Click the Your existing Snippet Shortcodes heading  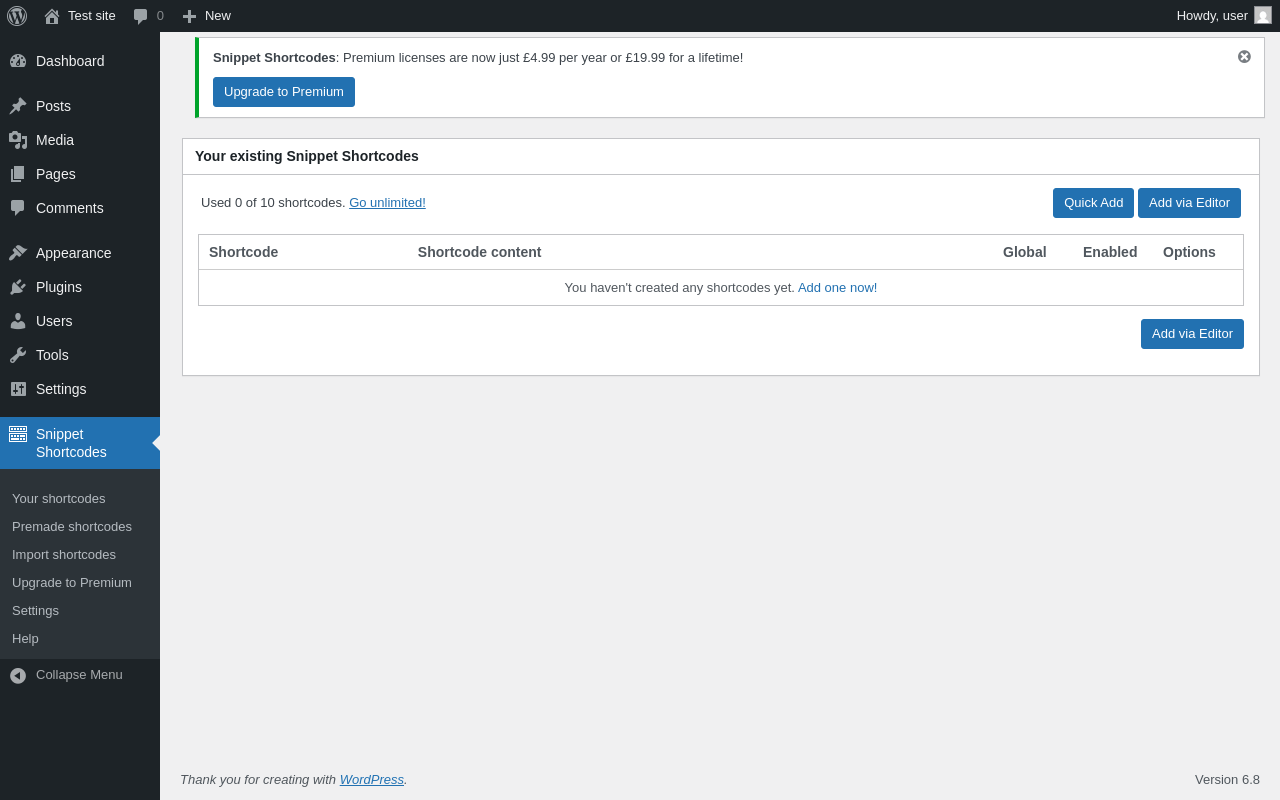tap(307, 156)
